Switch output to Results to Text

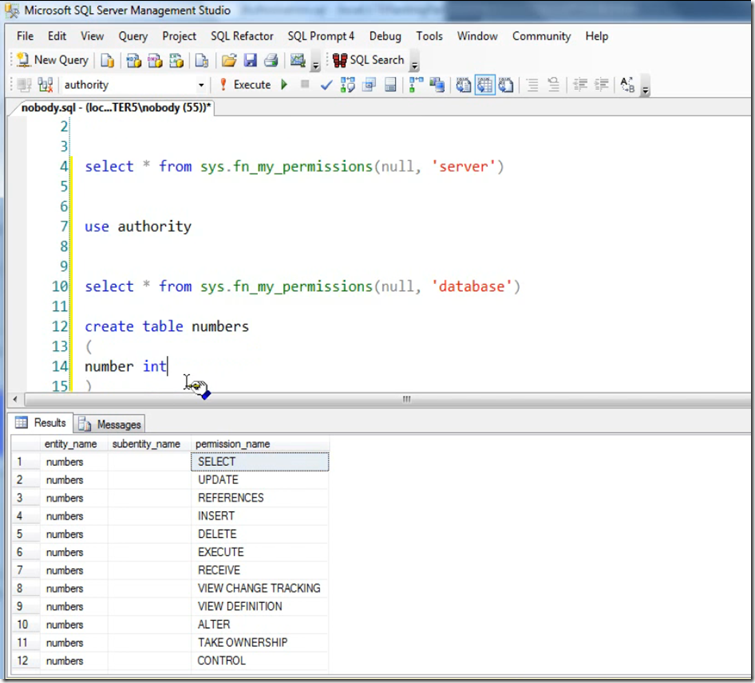point(463,85)
